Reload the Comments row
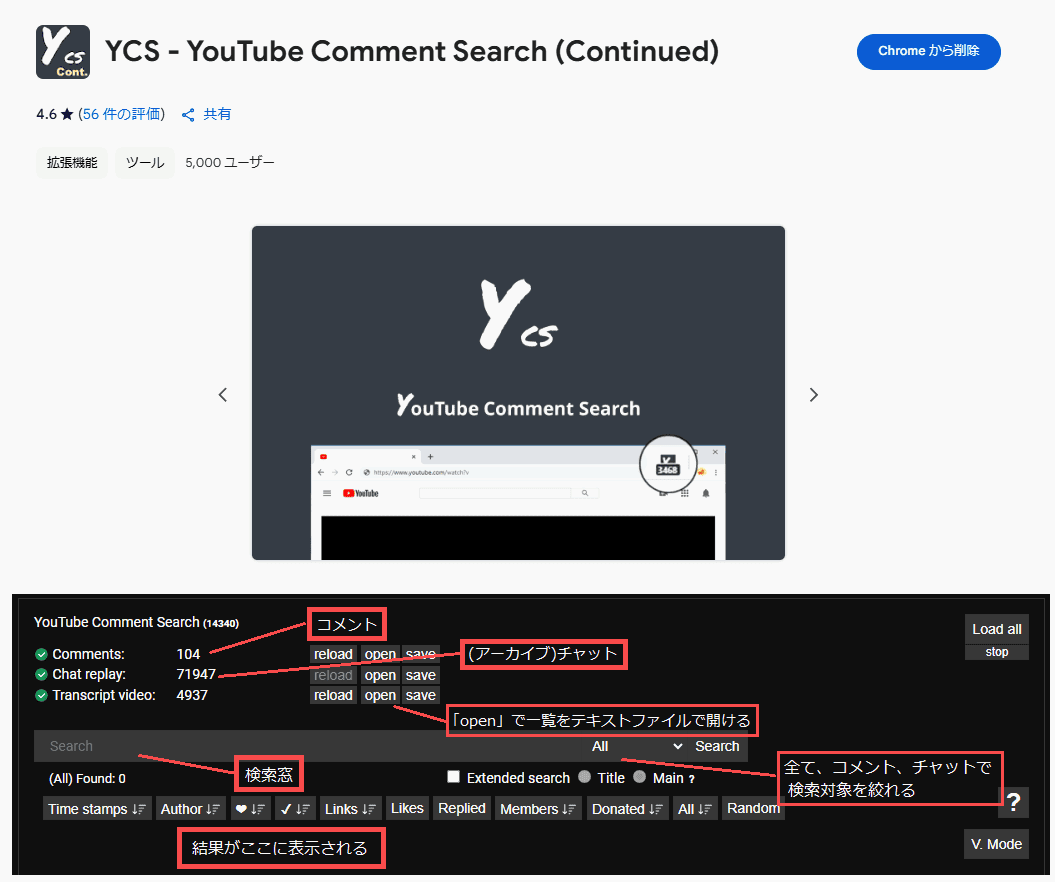The width and height of the screenshot is (1055, 882). [333, 654]
